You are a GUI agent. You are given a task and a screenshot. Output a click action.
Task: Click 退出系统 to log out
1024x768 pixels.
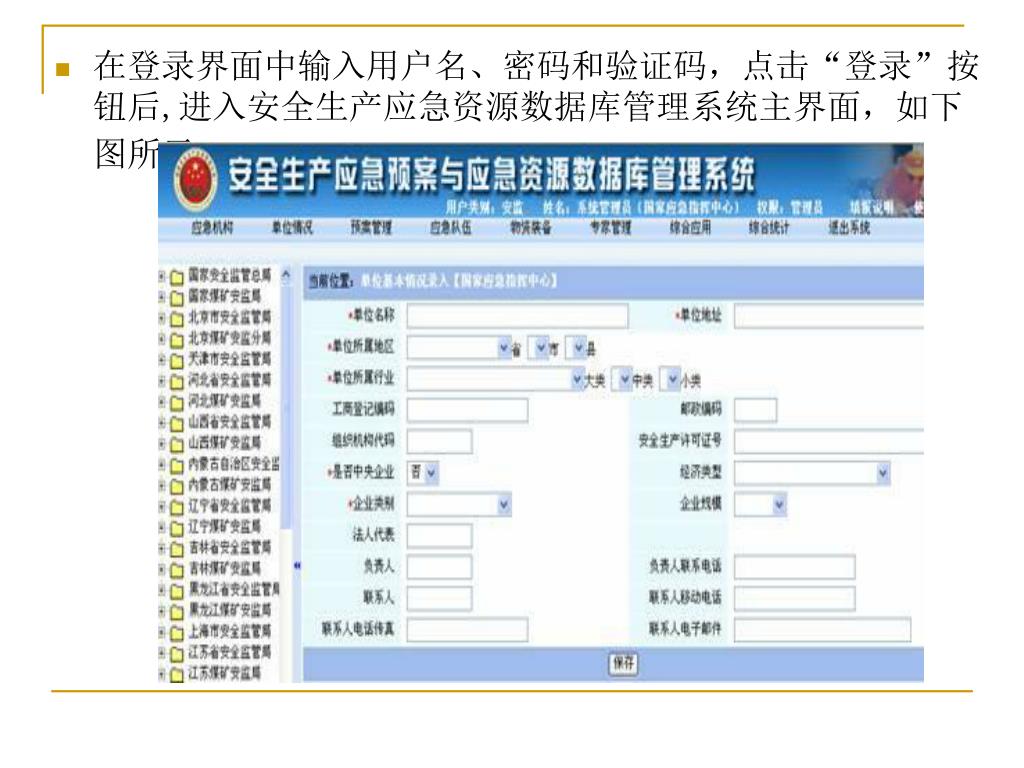[849, 227]
